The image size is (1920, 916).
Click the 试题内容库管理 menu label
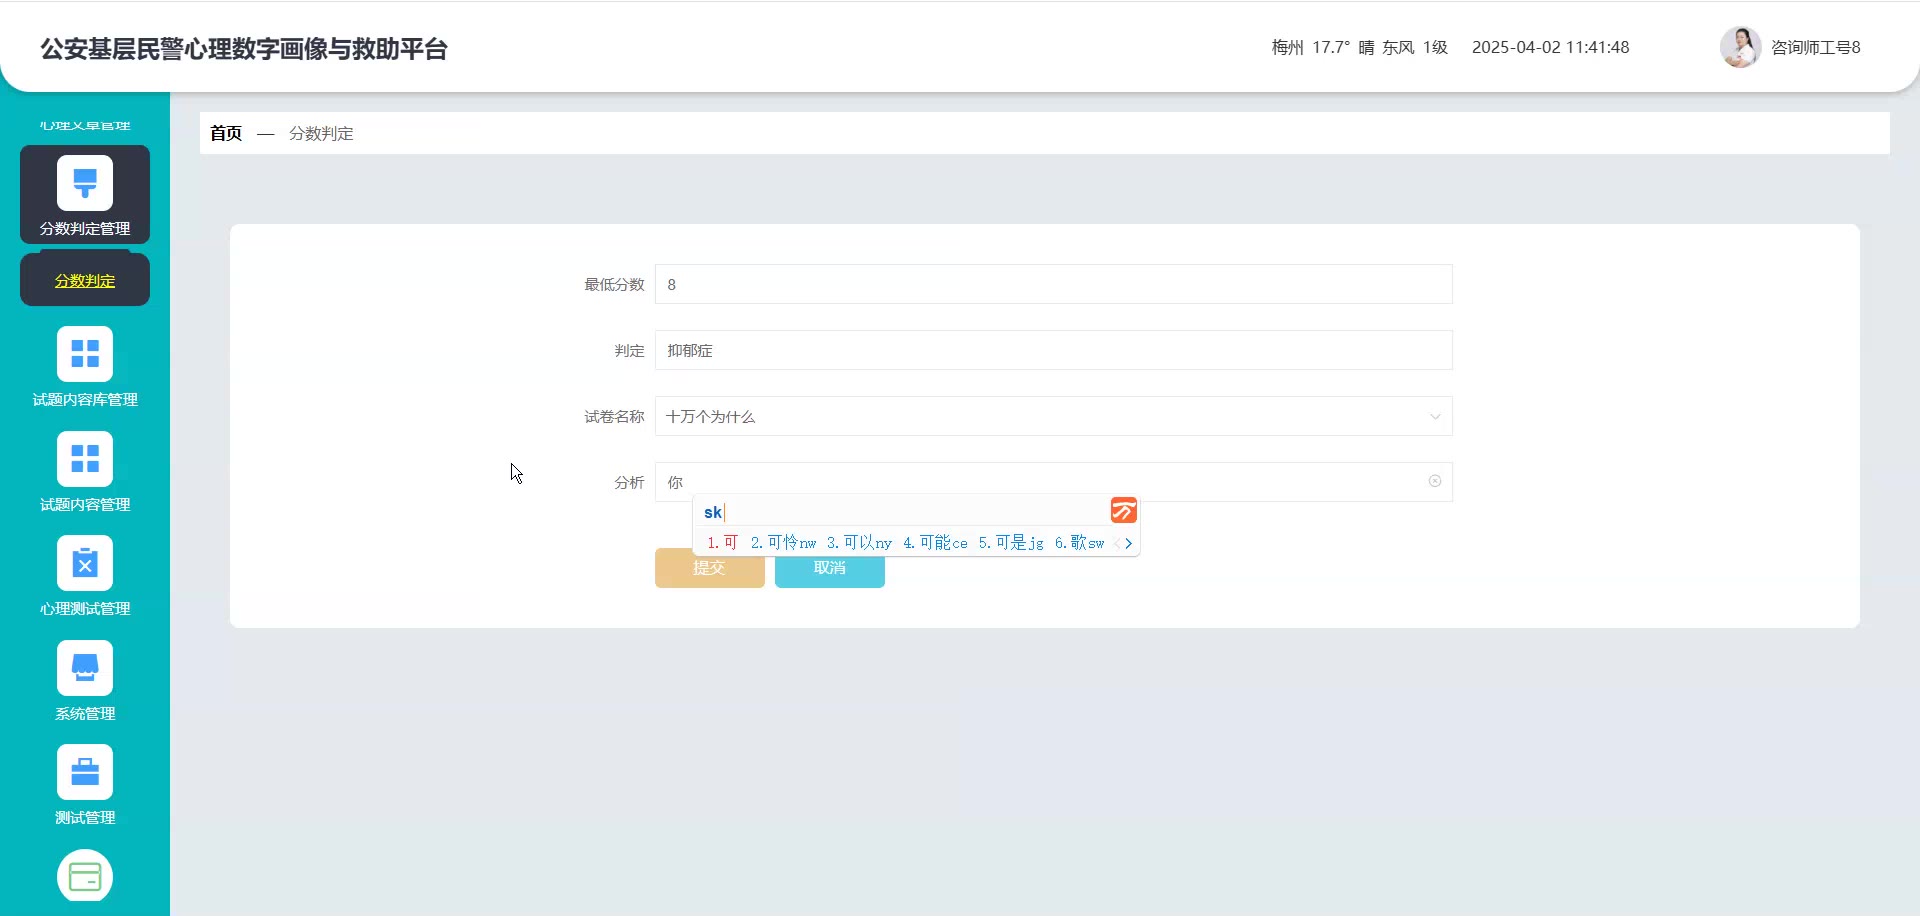(85, 399)
